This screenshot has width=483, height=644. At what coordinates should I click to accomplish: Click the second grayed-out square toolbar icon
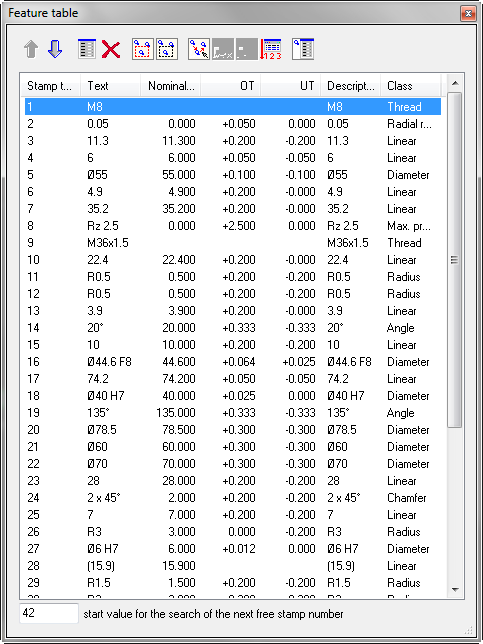(247, 49)
